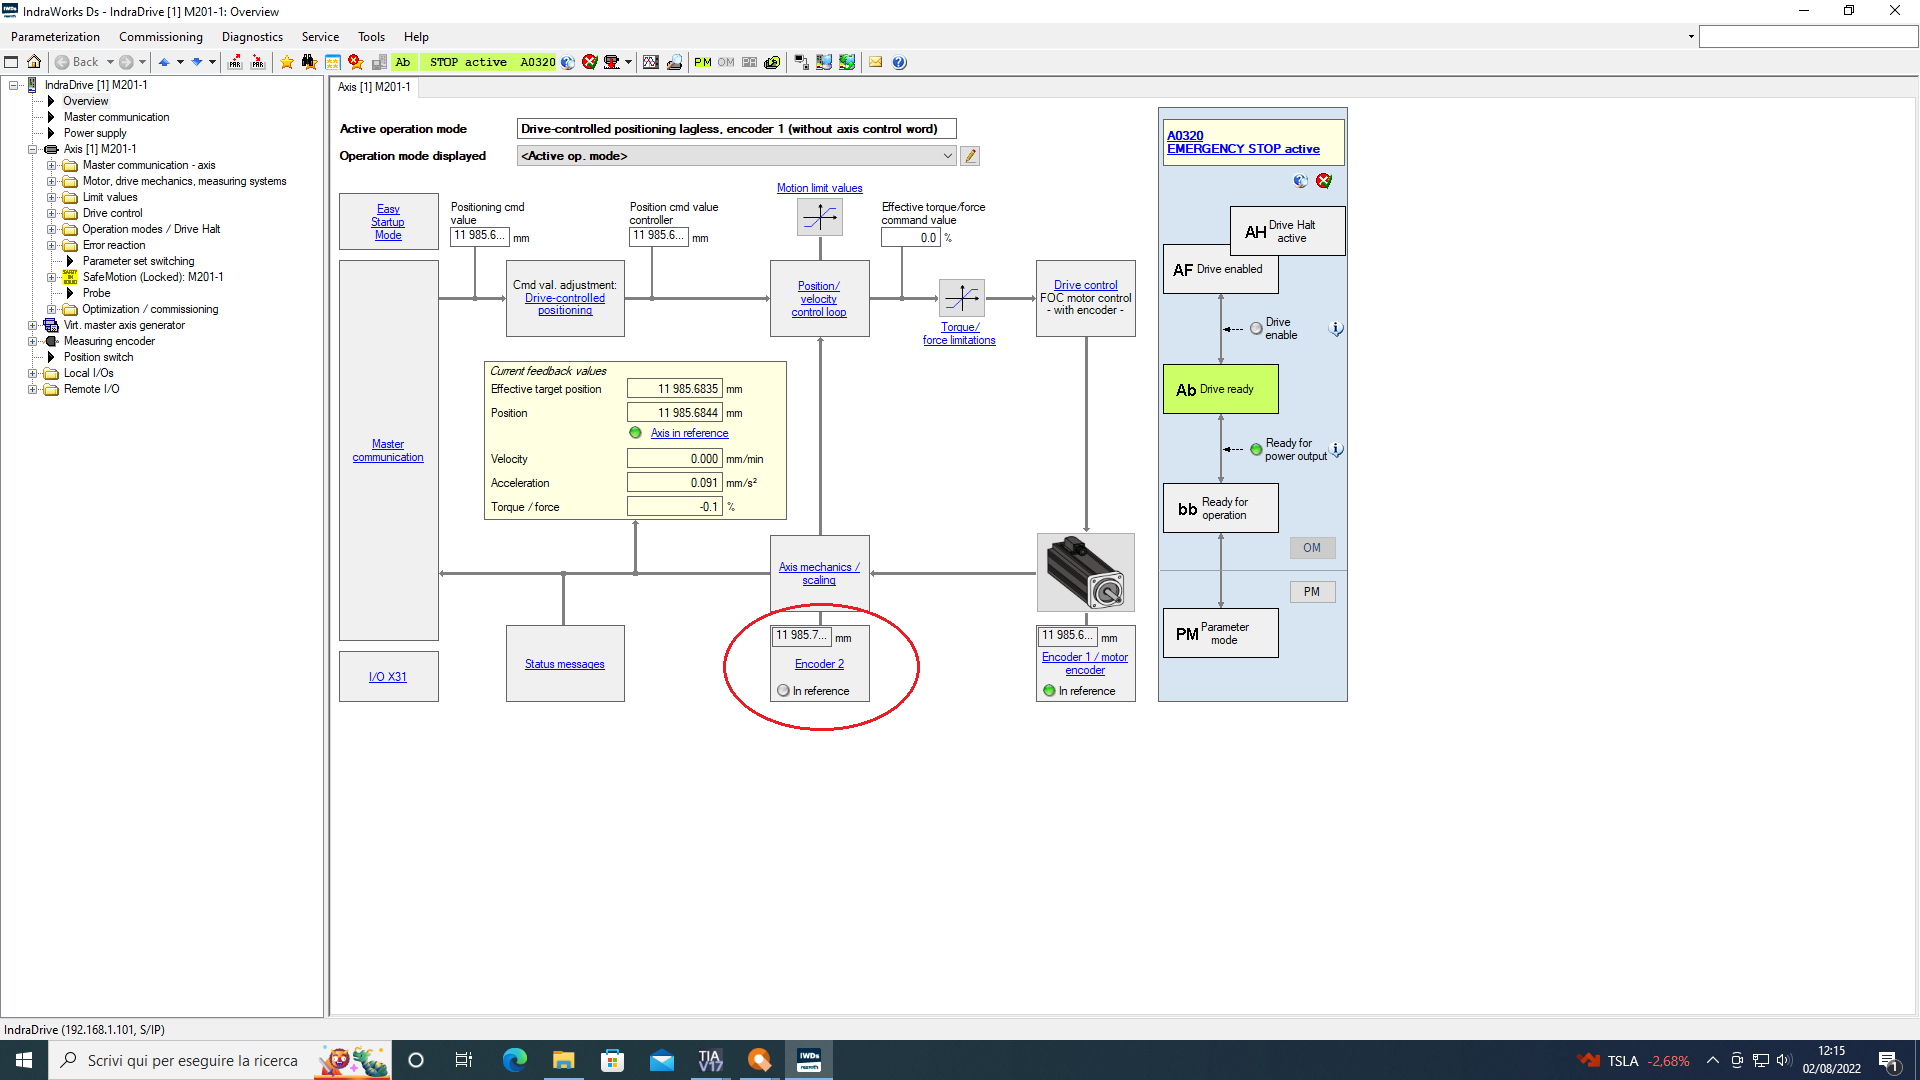The height and width of the screenshot is (1080, 1920).
Task: Open the blue question mark help icon
Action: point(899,62)
